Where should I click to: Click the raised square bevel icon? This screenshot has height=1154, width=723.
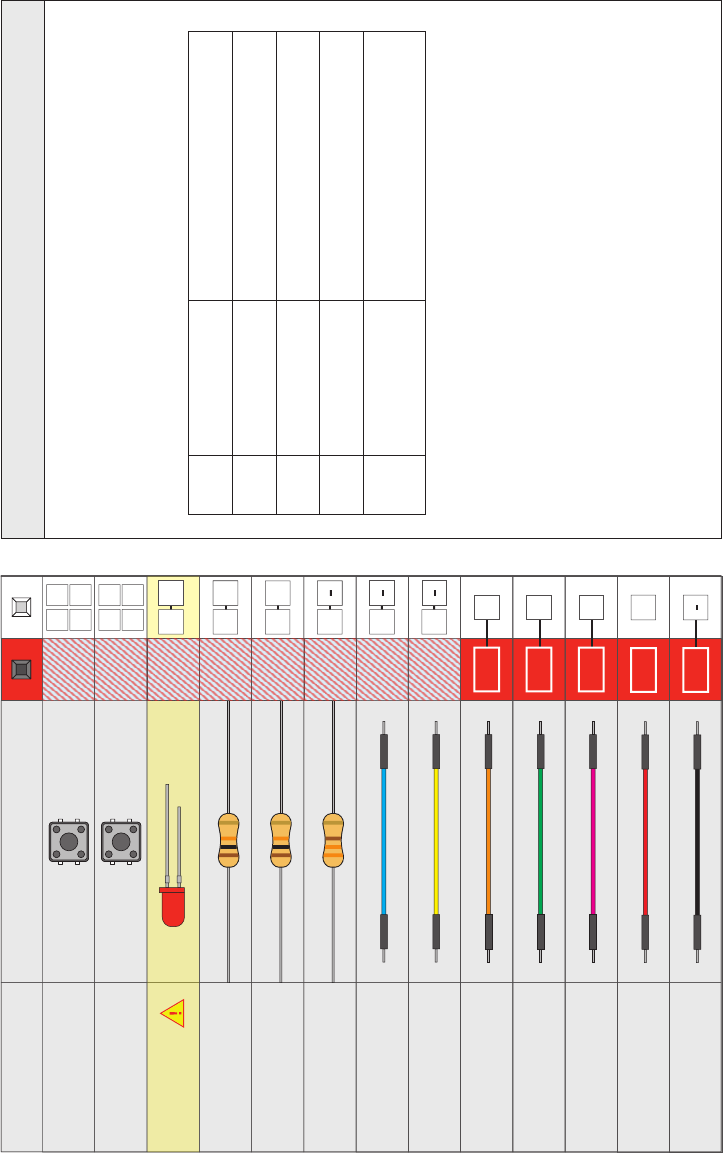(21, 607)
